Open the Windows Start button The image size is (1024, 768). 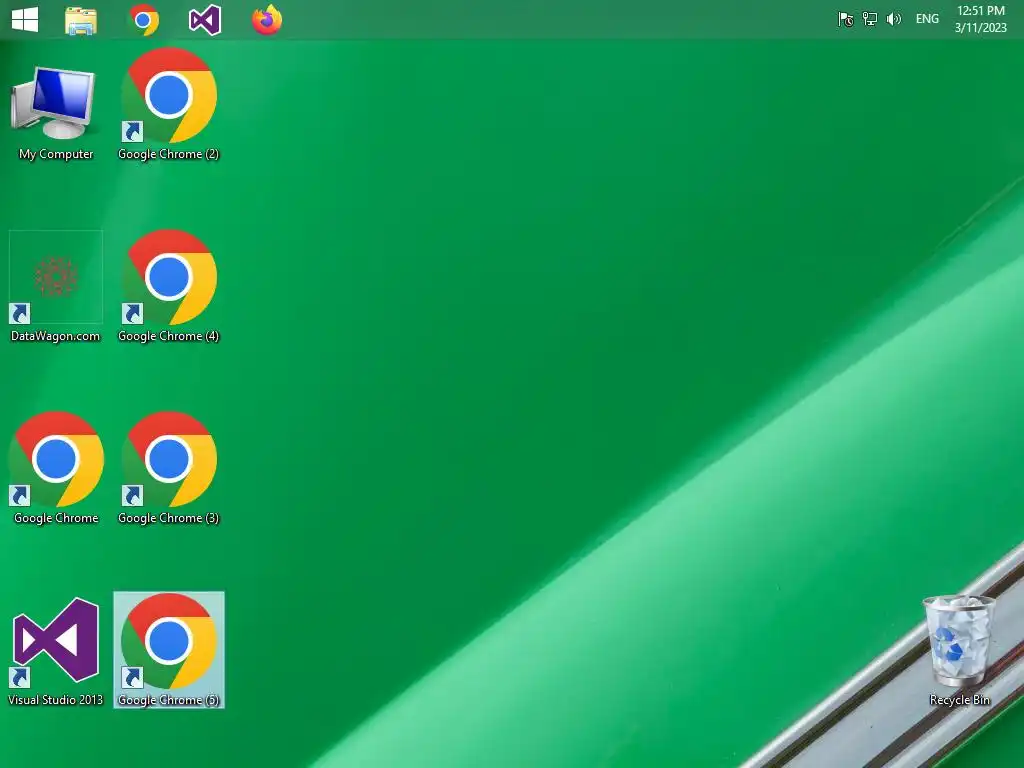pyautogui.click(x=25, y=19)
